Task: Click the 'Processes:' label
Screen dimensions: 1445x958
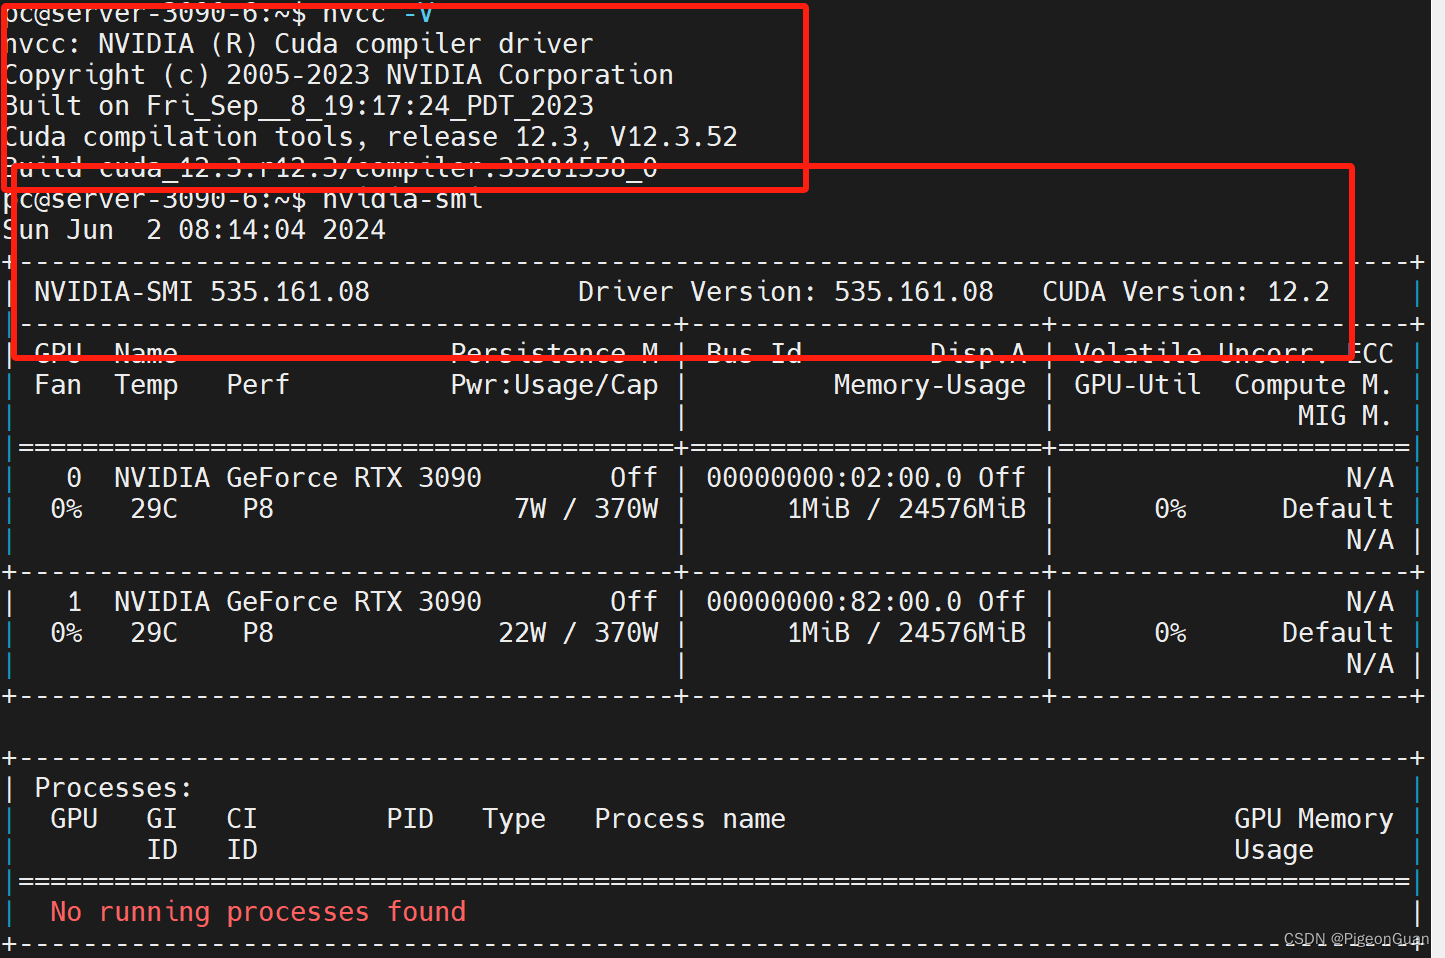Action: pos(113,788)
